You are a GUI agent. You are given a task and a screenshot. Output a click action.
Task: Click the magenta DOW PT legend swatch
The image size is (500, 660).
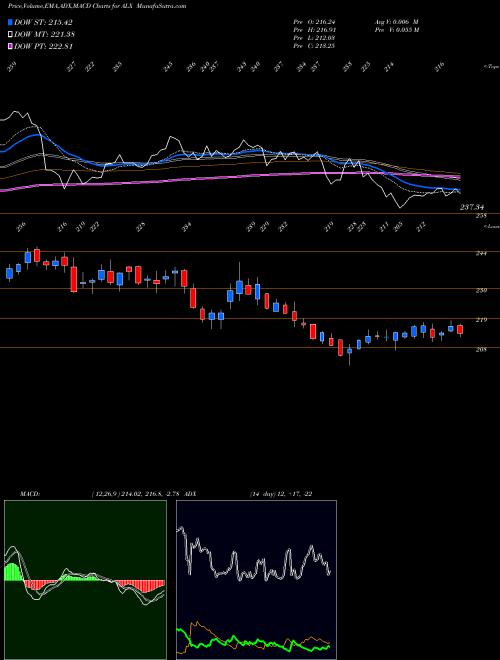pyautogui.click(x=10, y=46)
